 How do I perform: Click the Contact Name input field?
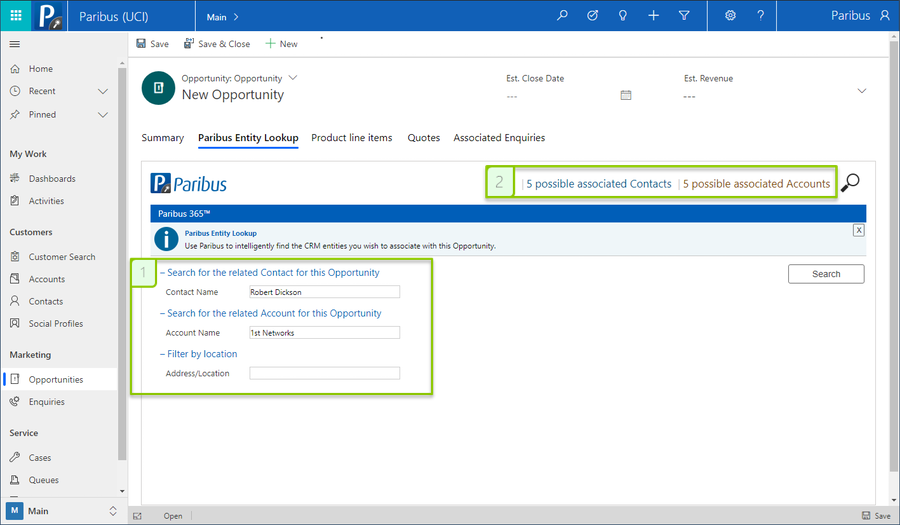point(324,292)
